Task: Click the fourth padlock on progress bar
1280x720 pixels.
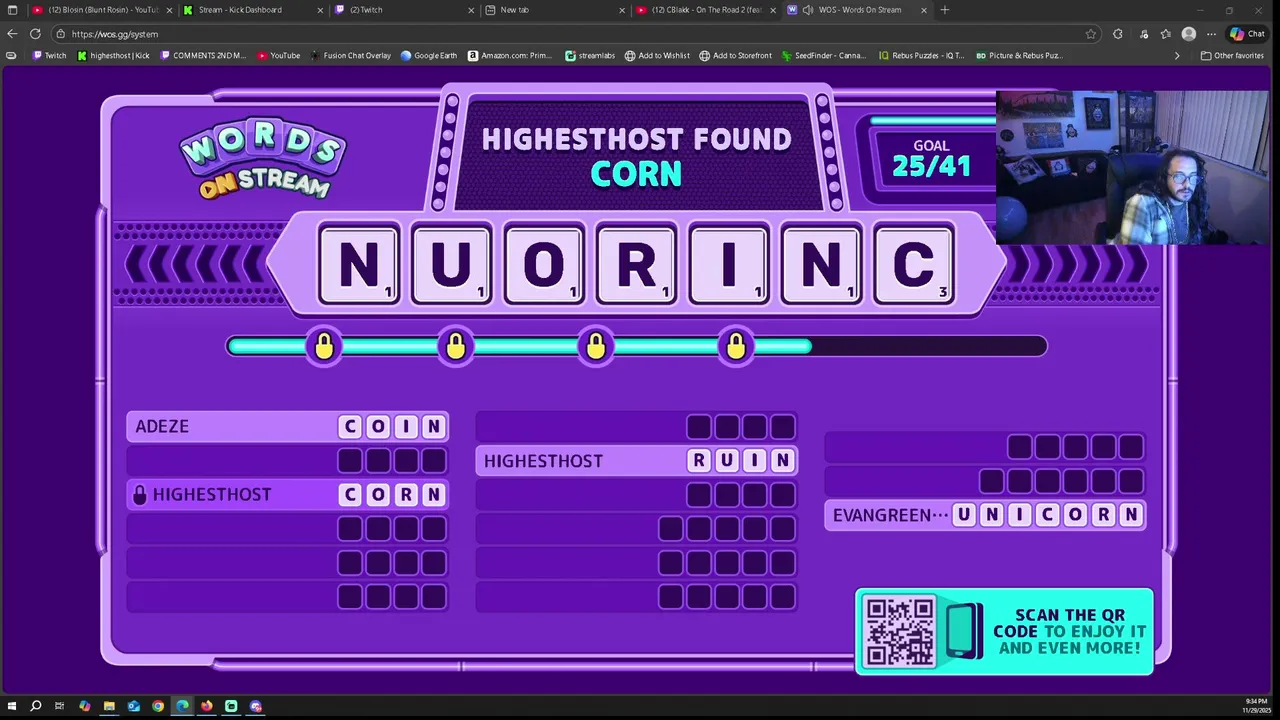Action: pyautogui.click(x=736, y=346)
